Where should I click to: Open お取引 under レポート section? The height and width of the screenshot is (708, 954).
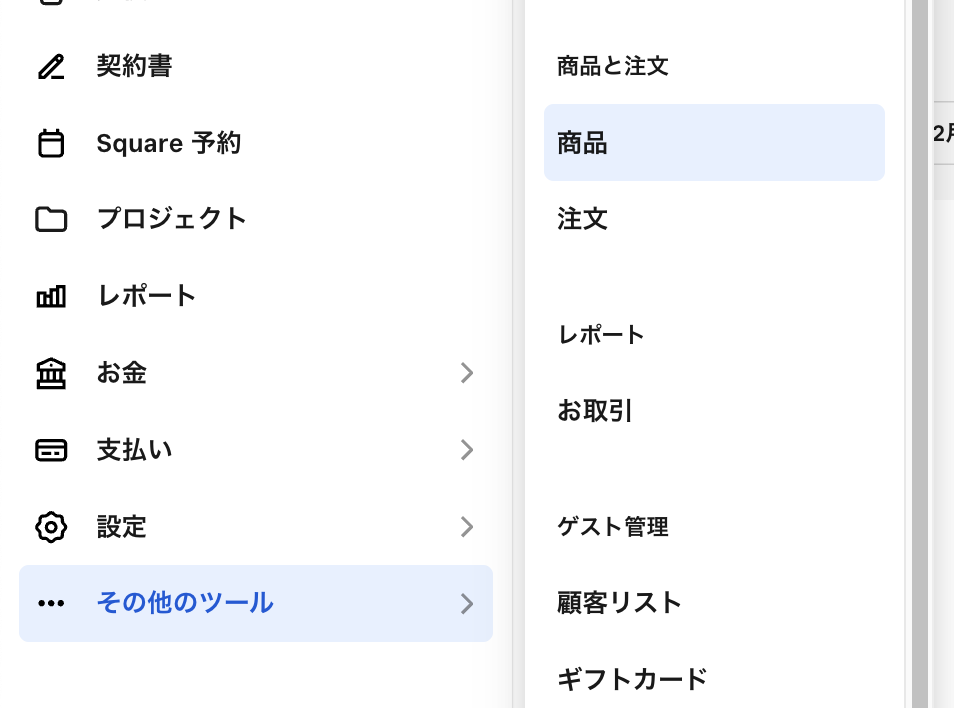pyautogui.click(x=714, y=411)
